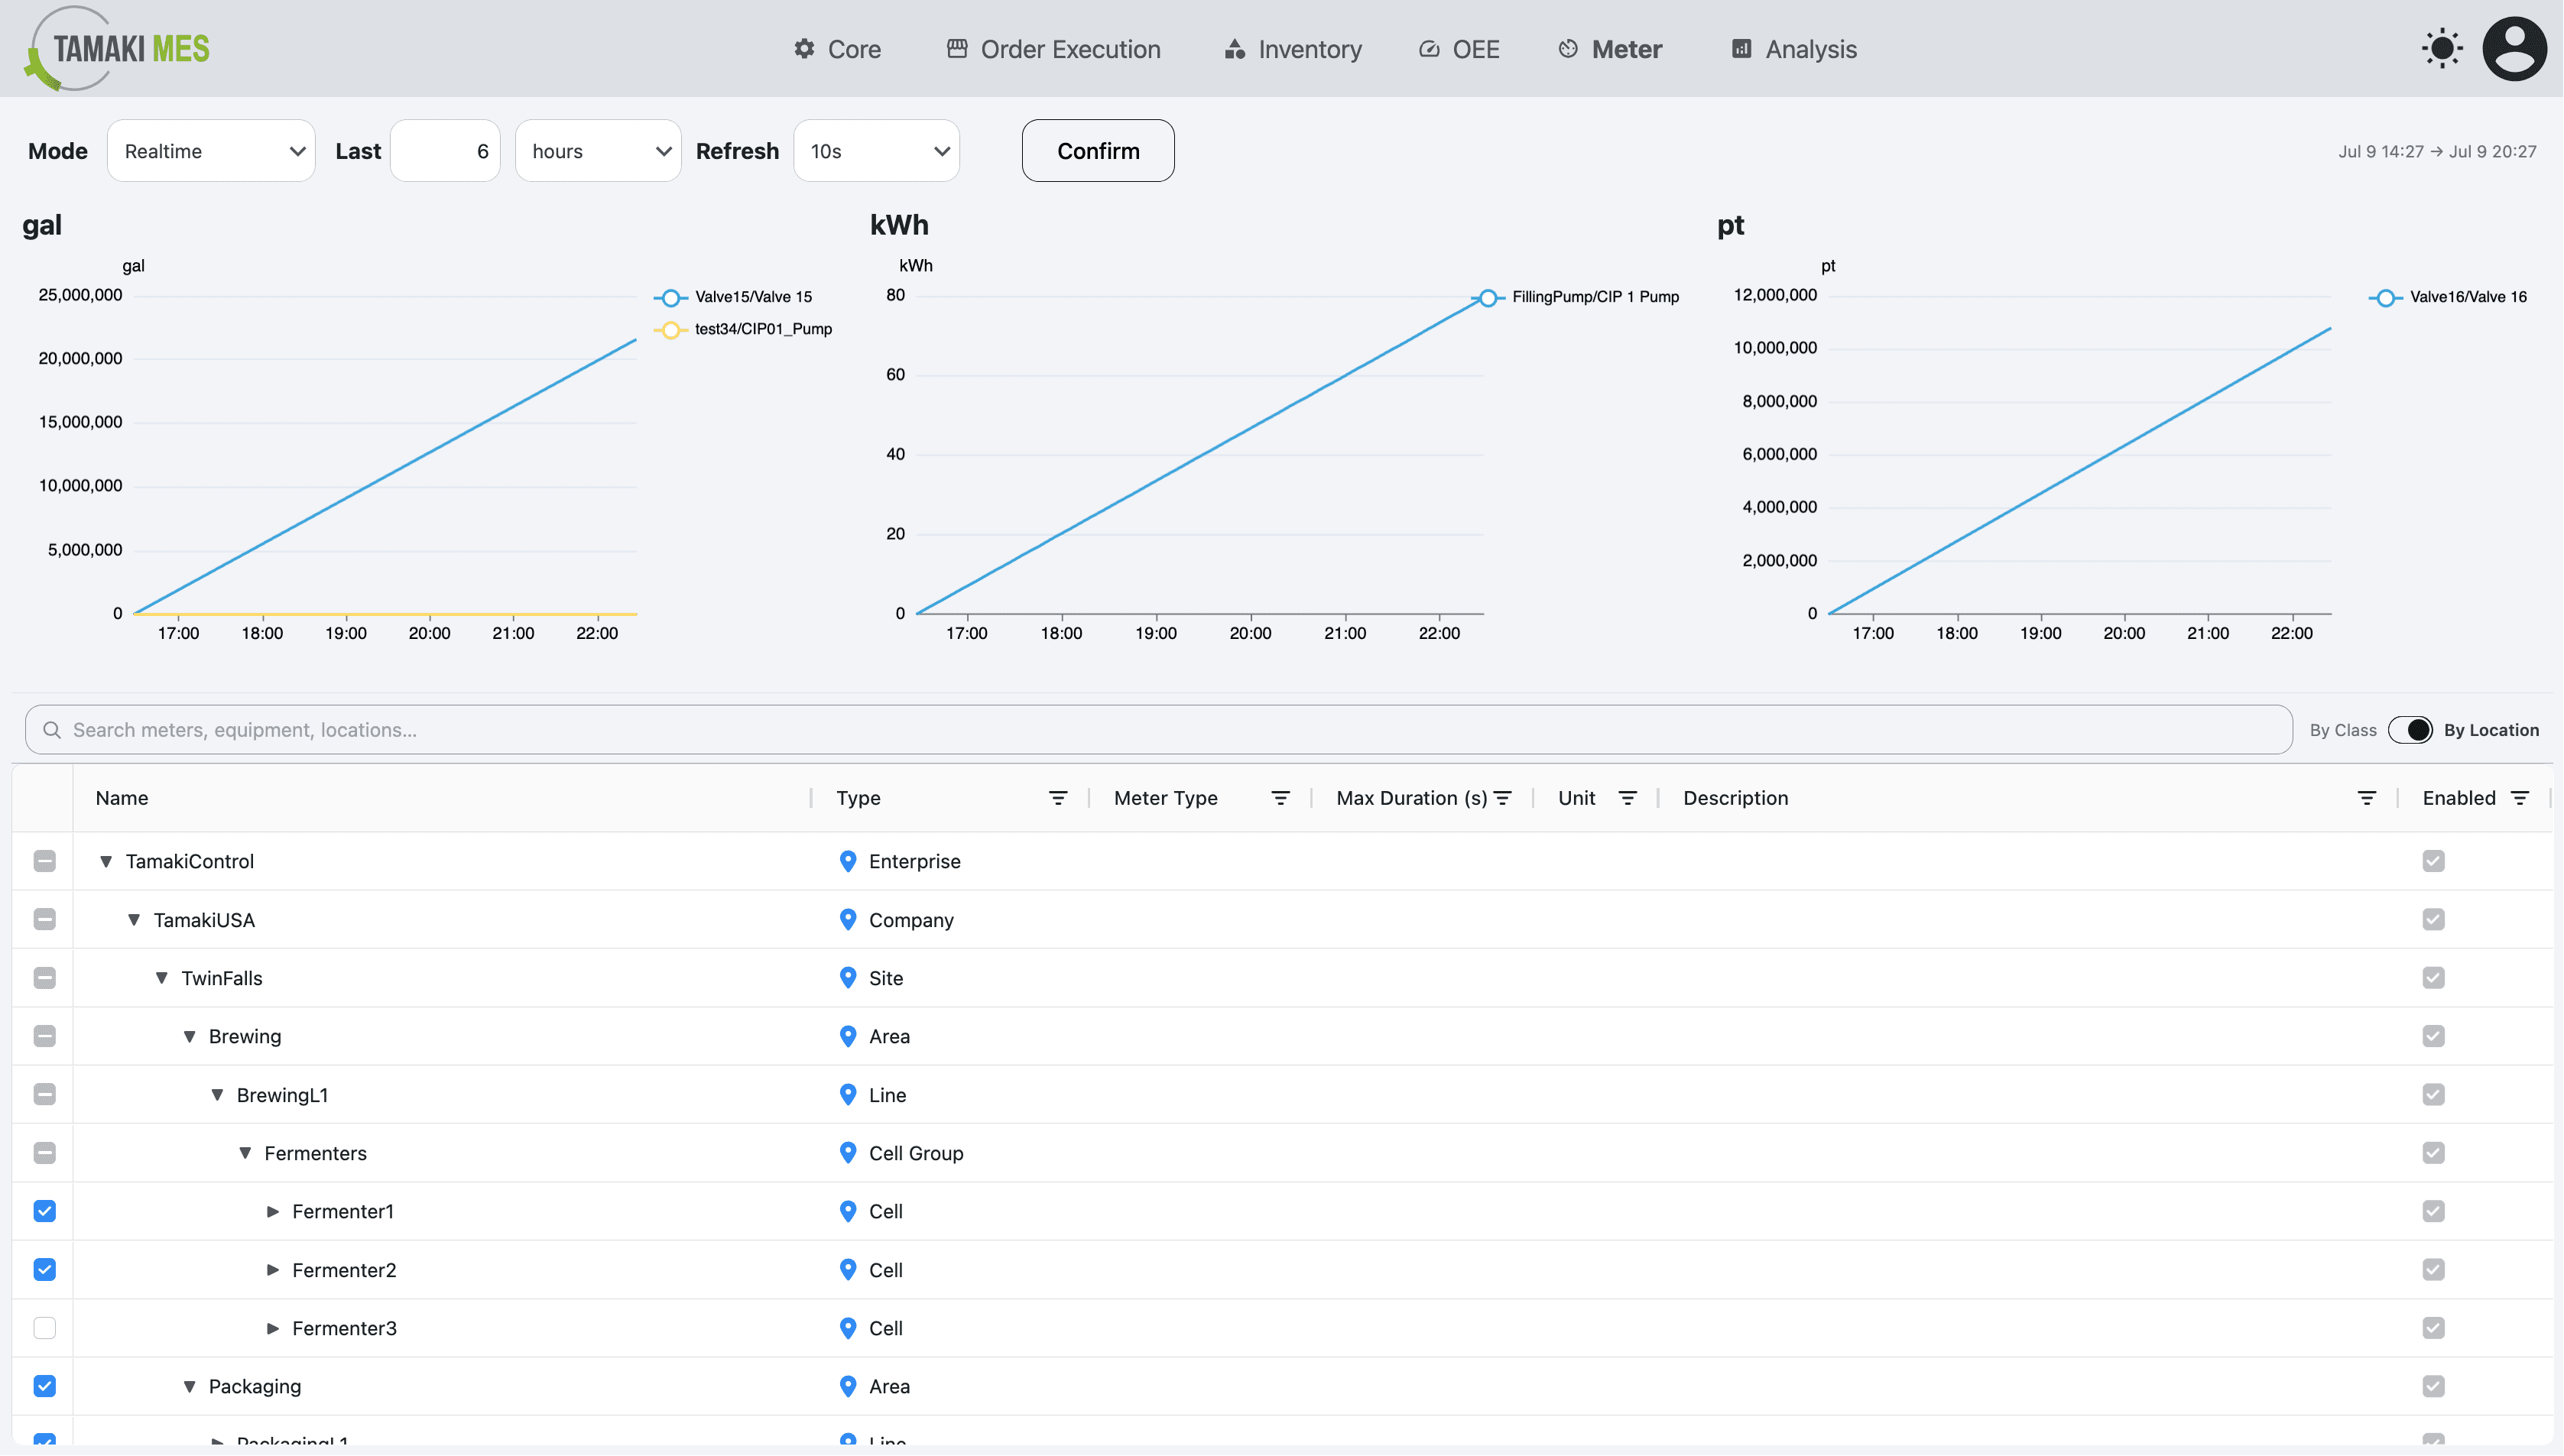
Task: Toggle Enabled checkbox for TwinFalls row
Action: click(2433, 978)
